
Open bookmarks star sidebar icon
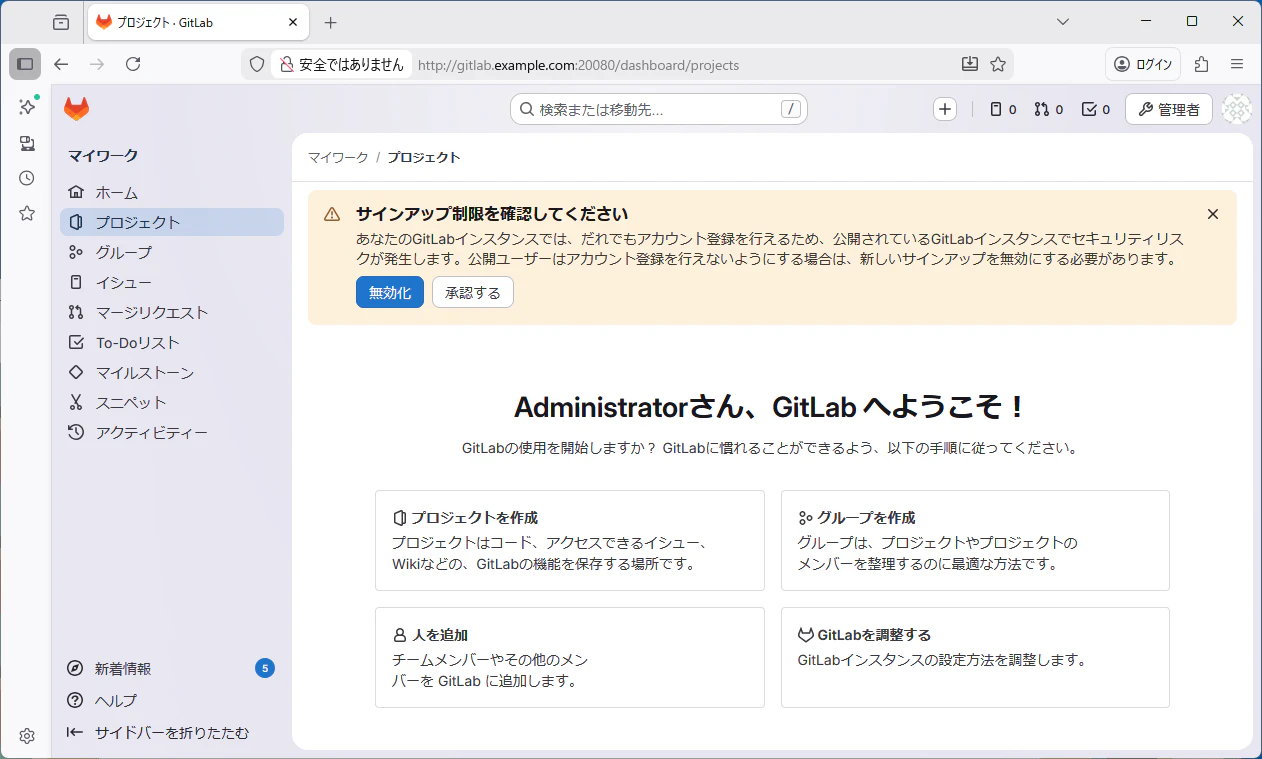27,213
